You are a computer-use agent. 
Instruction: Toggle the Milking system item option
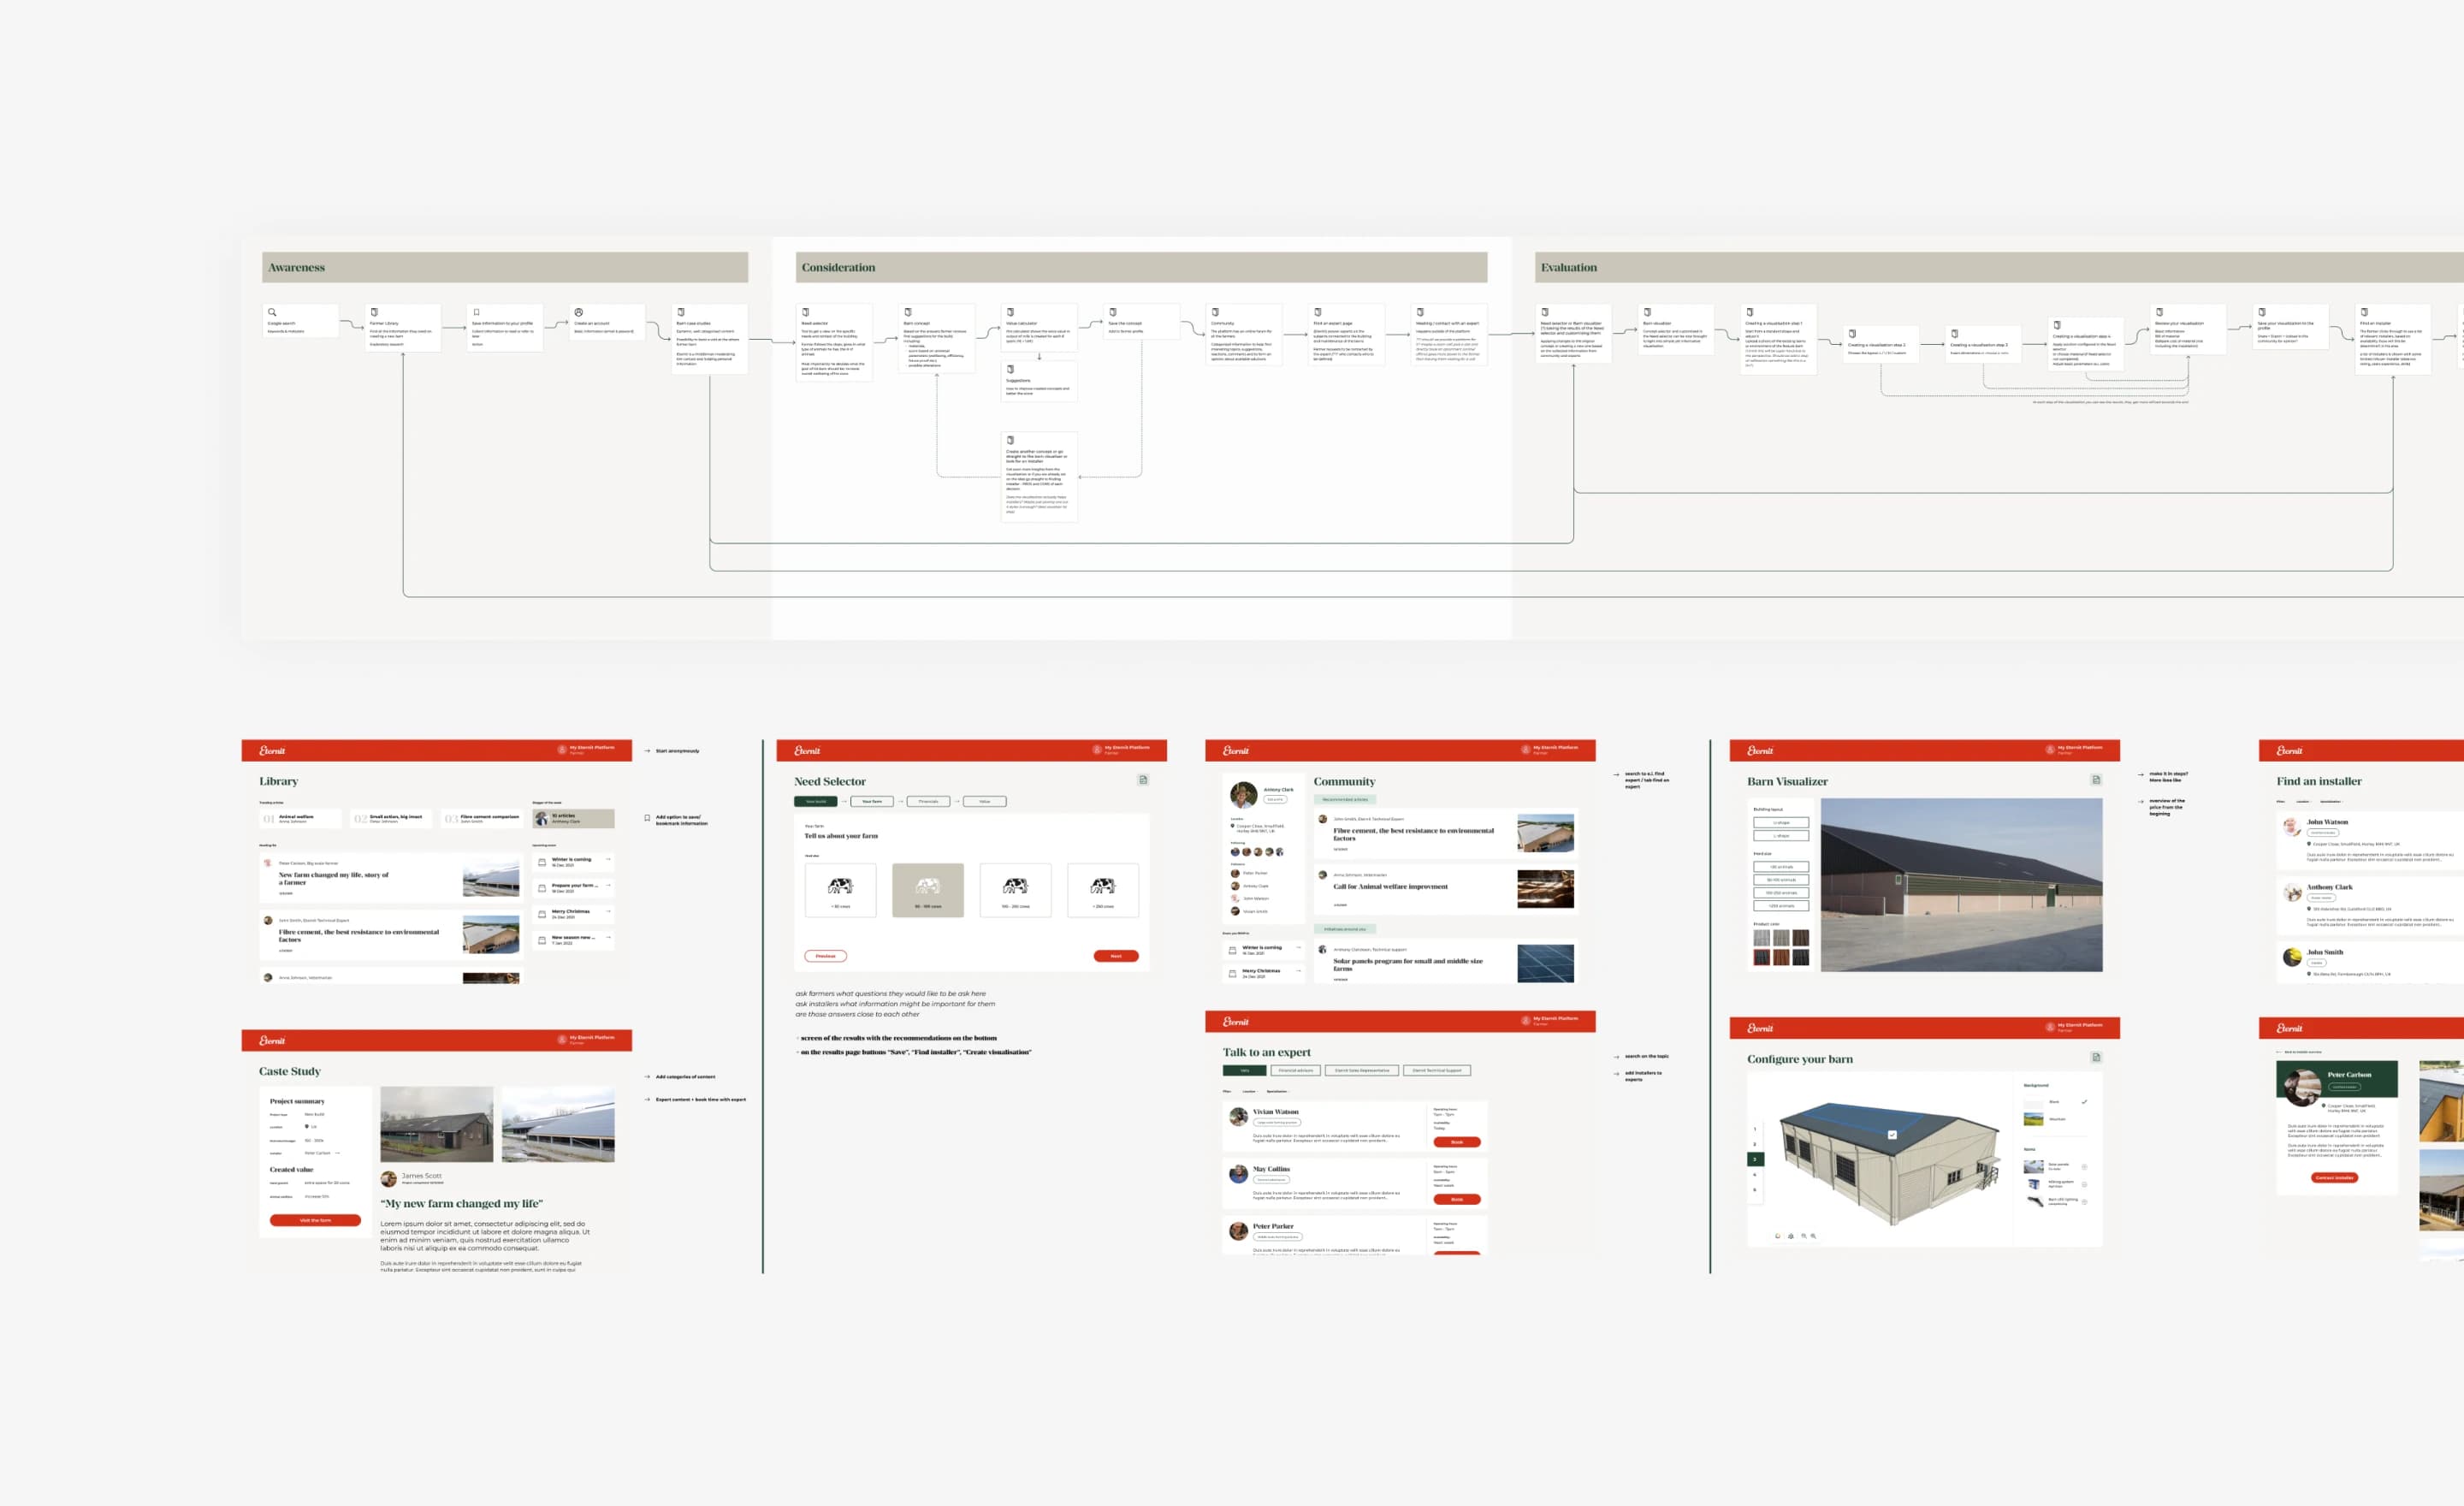pyautogui.click(x=2085, y=1185)
